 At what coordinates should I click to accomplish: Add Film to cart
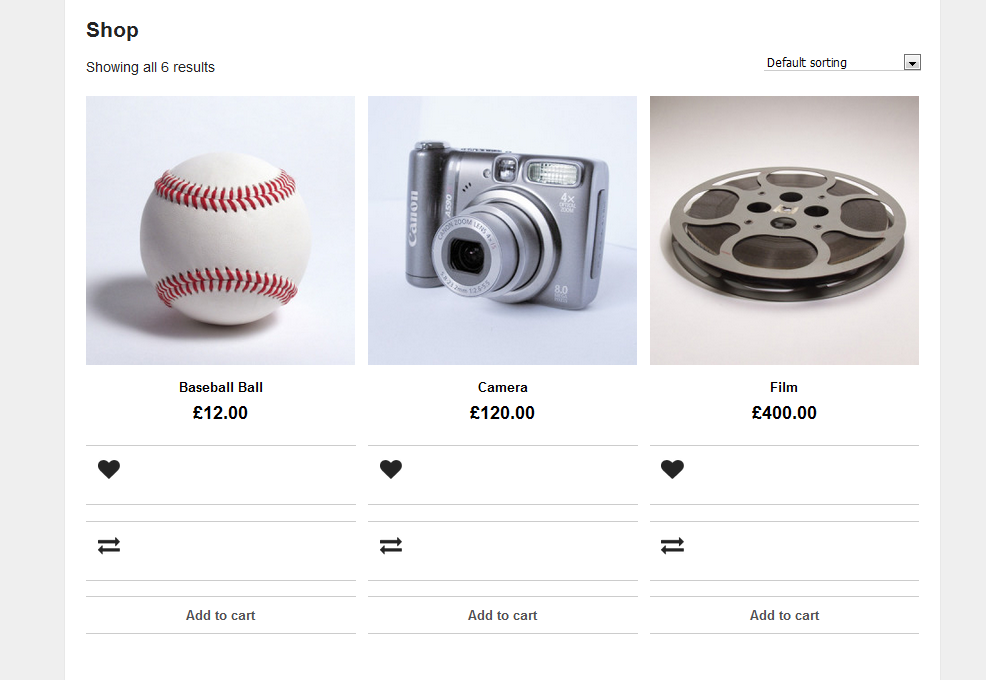(x=785, y=616)
